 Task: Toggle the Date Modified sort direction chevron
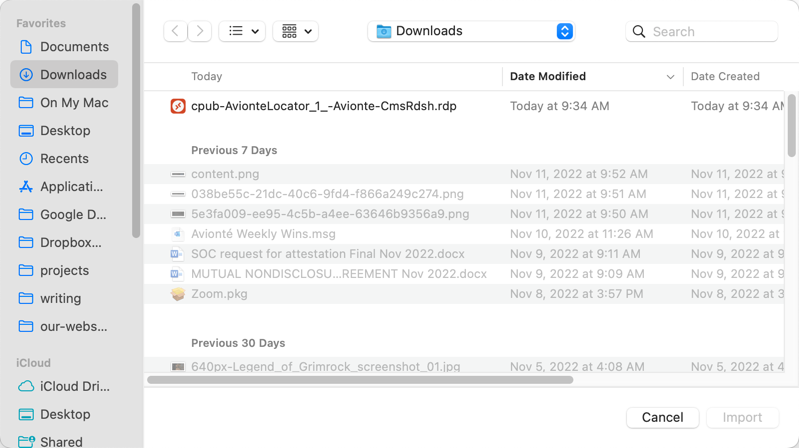[x=670, y=77]
